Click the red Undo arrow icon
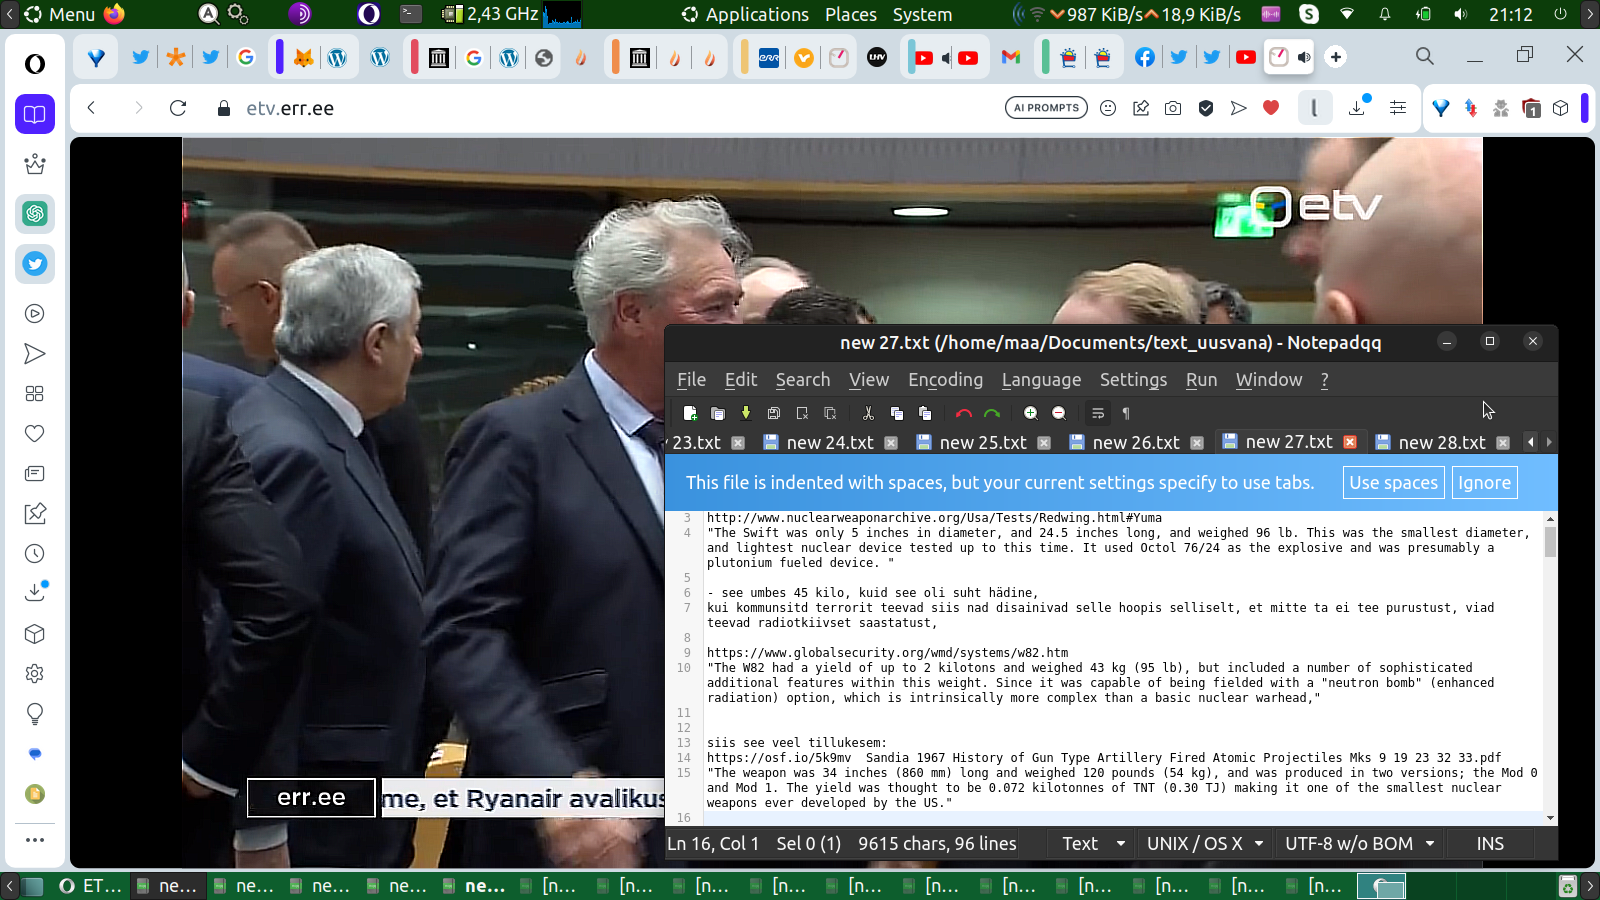Screen dimensions: 1600x900 coord(963,413)
